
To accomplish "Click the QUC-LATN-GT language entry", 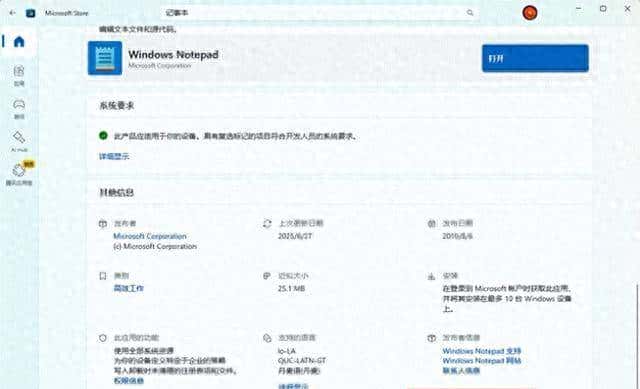I will coord(302,361).
